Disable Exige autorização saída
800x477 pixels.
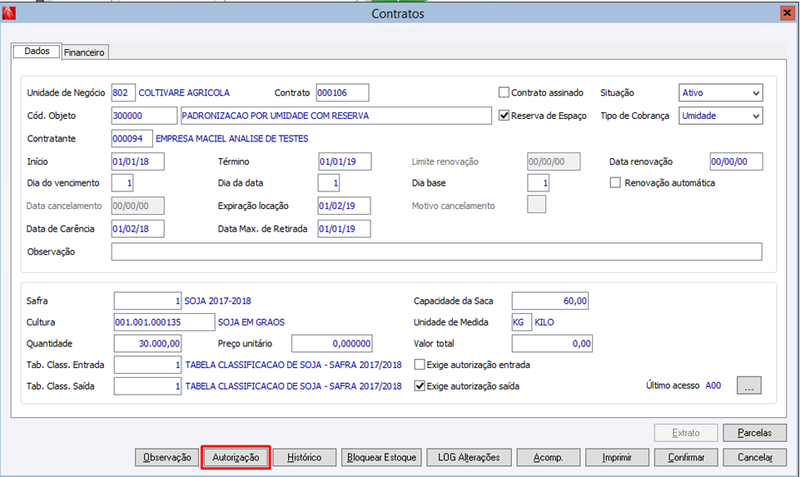click(x=419, y=386)
